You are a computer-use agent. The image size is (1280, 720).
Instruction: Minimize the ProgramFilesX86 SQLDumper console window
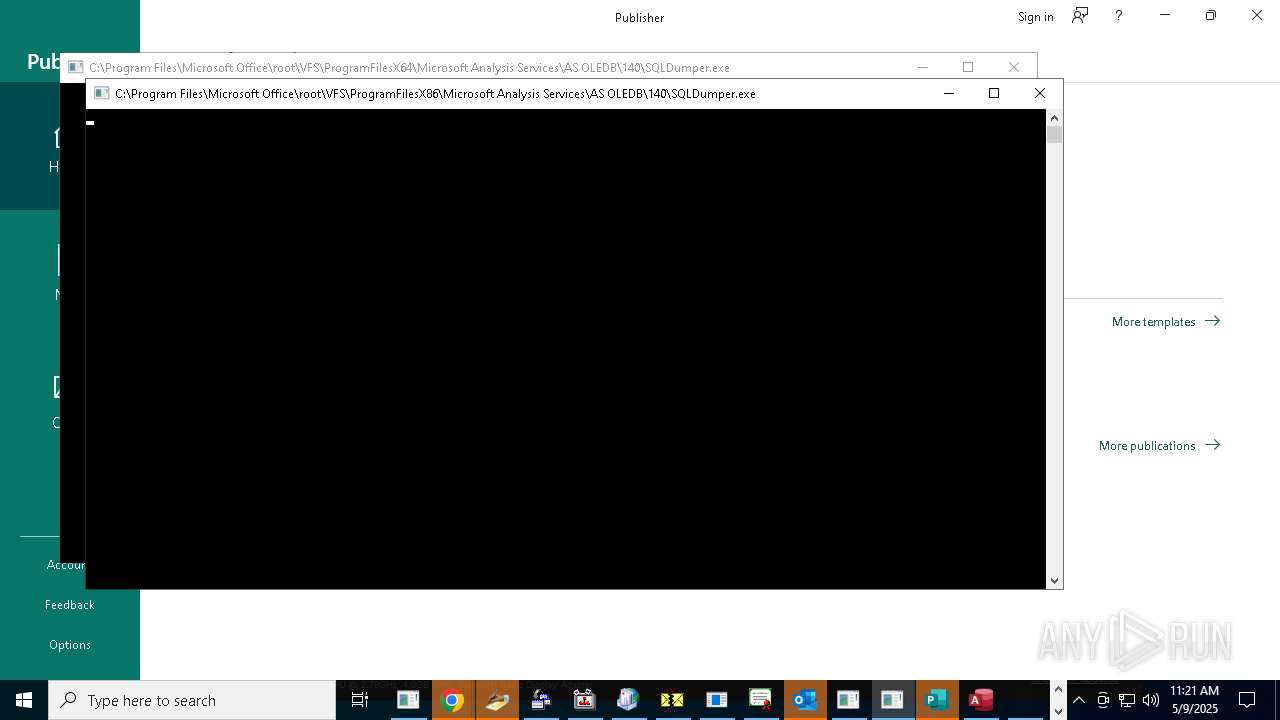949,93
